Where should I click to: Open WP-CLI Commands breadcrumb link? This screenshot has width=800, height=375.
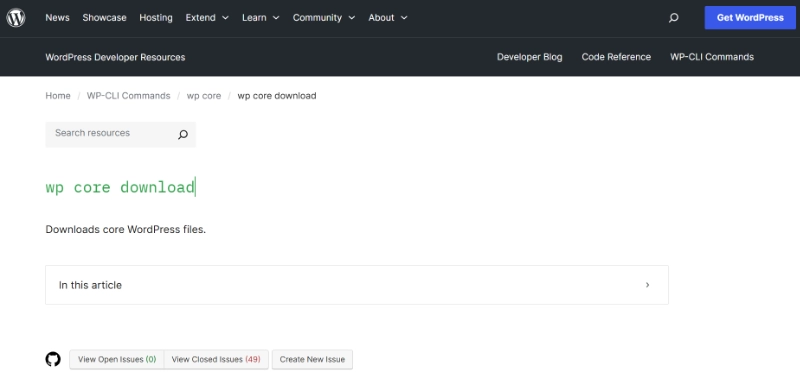click(x=129, y=96)
